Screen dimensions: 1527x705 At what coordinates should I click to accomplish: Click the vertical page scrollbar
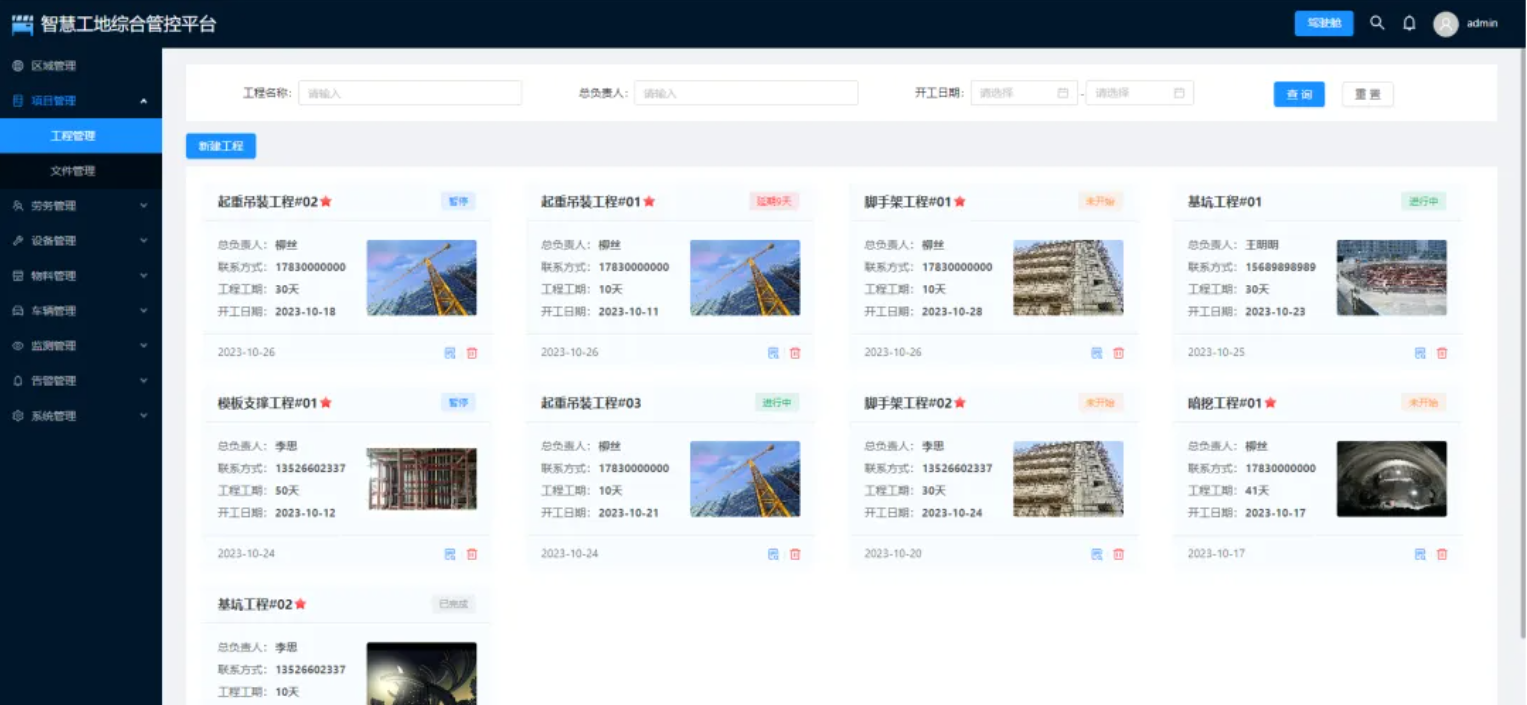[1521, 345]
